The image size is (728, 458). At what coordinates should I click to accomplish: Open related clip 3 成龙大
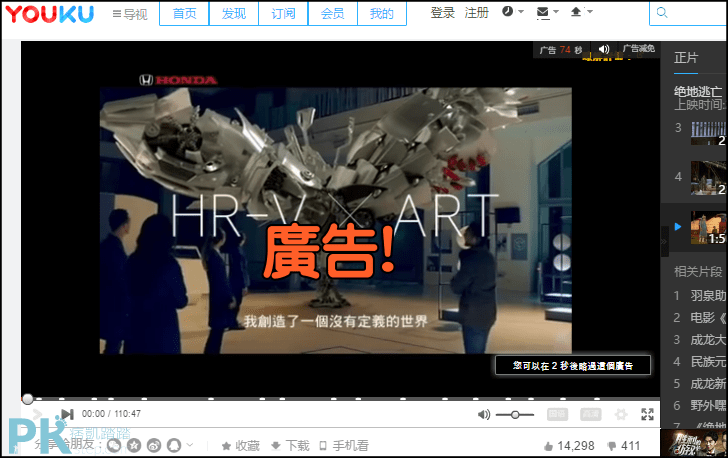(708, 340)
